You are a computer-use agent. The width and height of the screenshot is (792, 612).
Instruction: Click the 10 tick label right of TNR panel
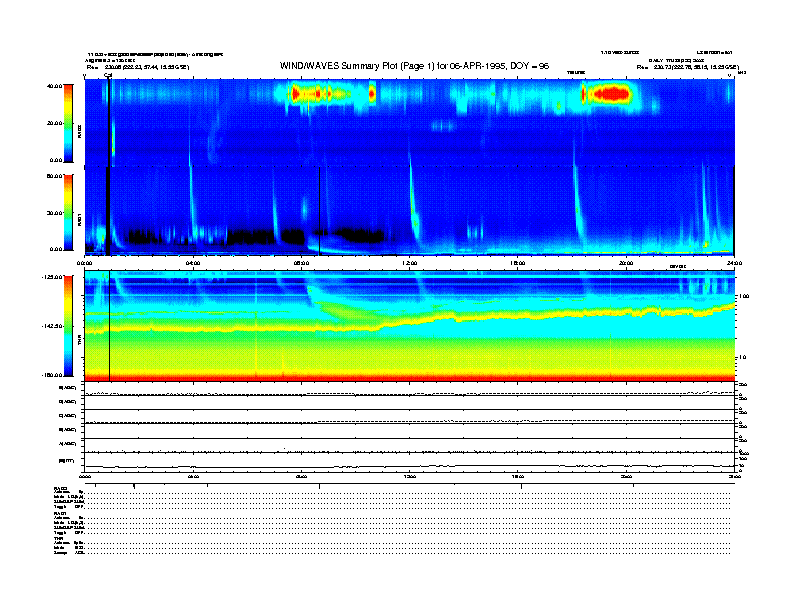[x=743, y=357]
